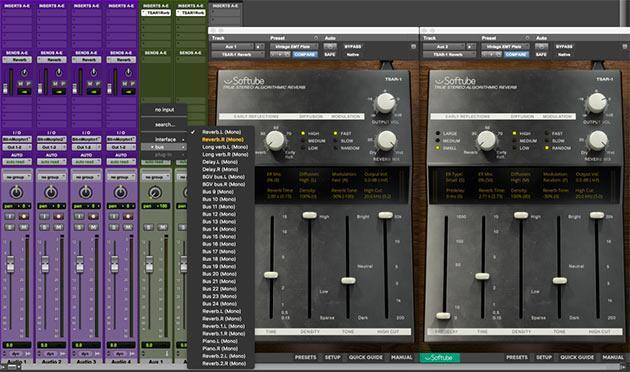Record-enable the Audio 2 track

59,217
